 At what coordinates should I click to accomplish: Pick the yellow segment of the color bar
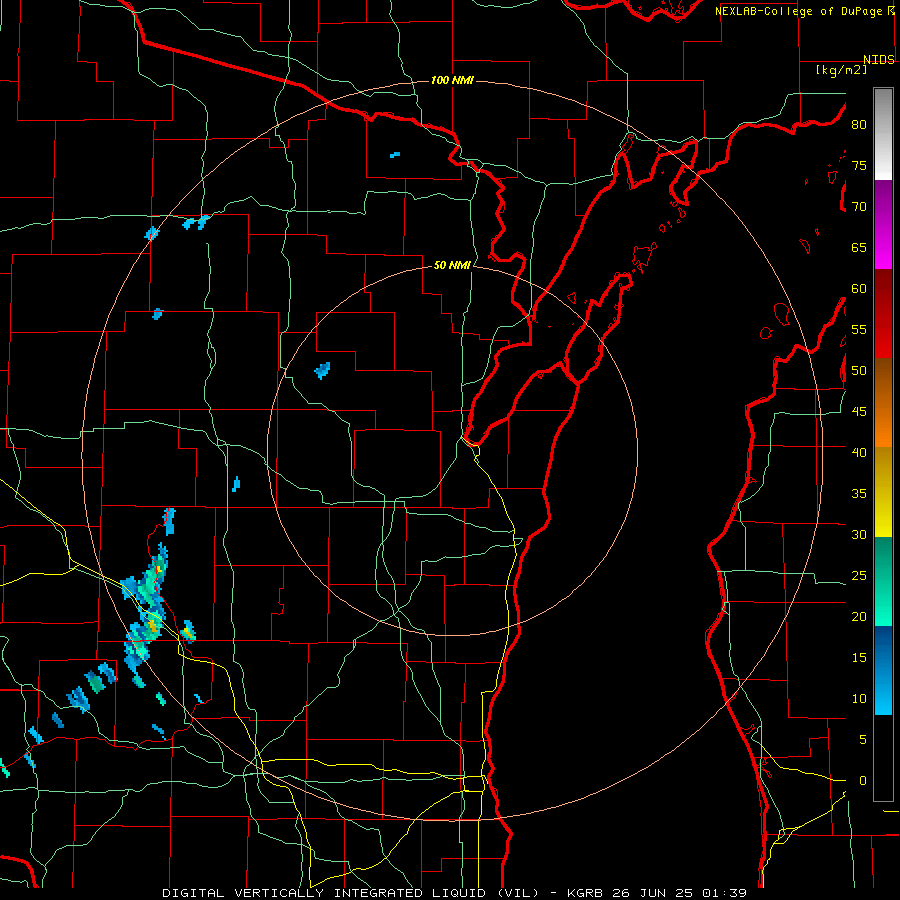pos(883,492)
